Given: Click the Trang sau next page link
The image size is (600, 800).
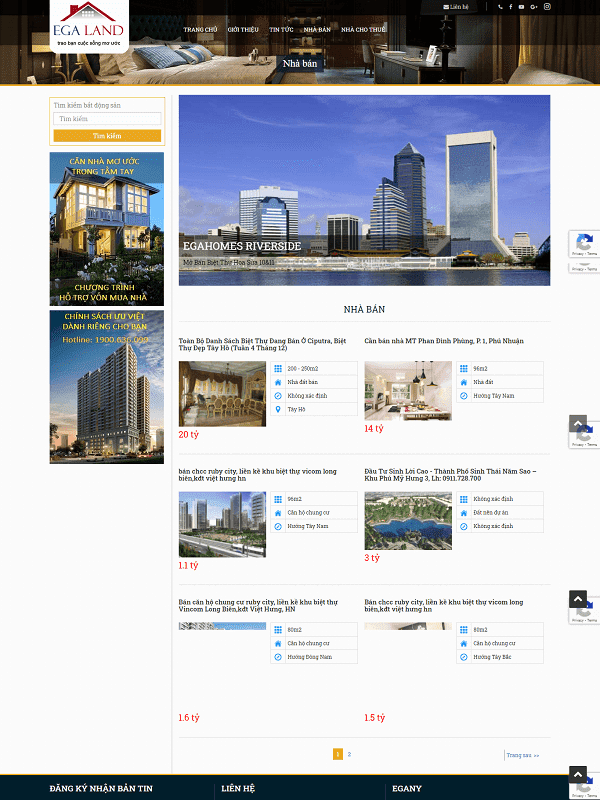Looking at the screenshot, I should 522,755.
